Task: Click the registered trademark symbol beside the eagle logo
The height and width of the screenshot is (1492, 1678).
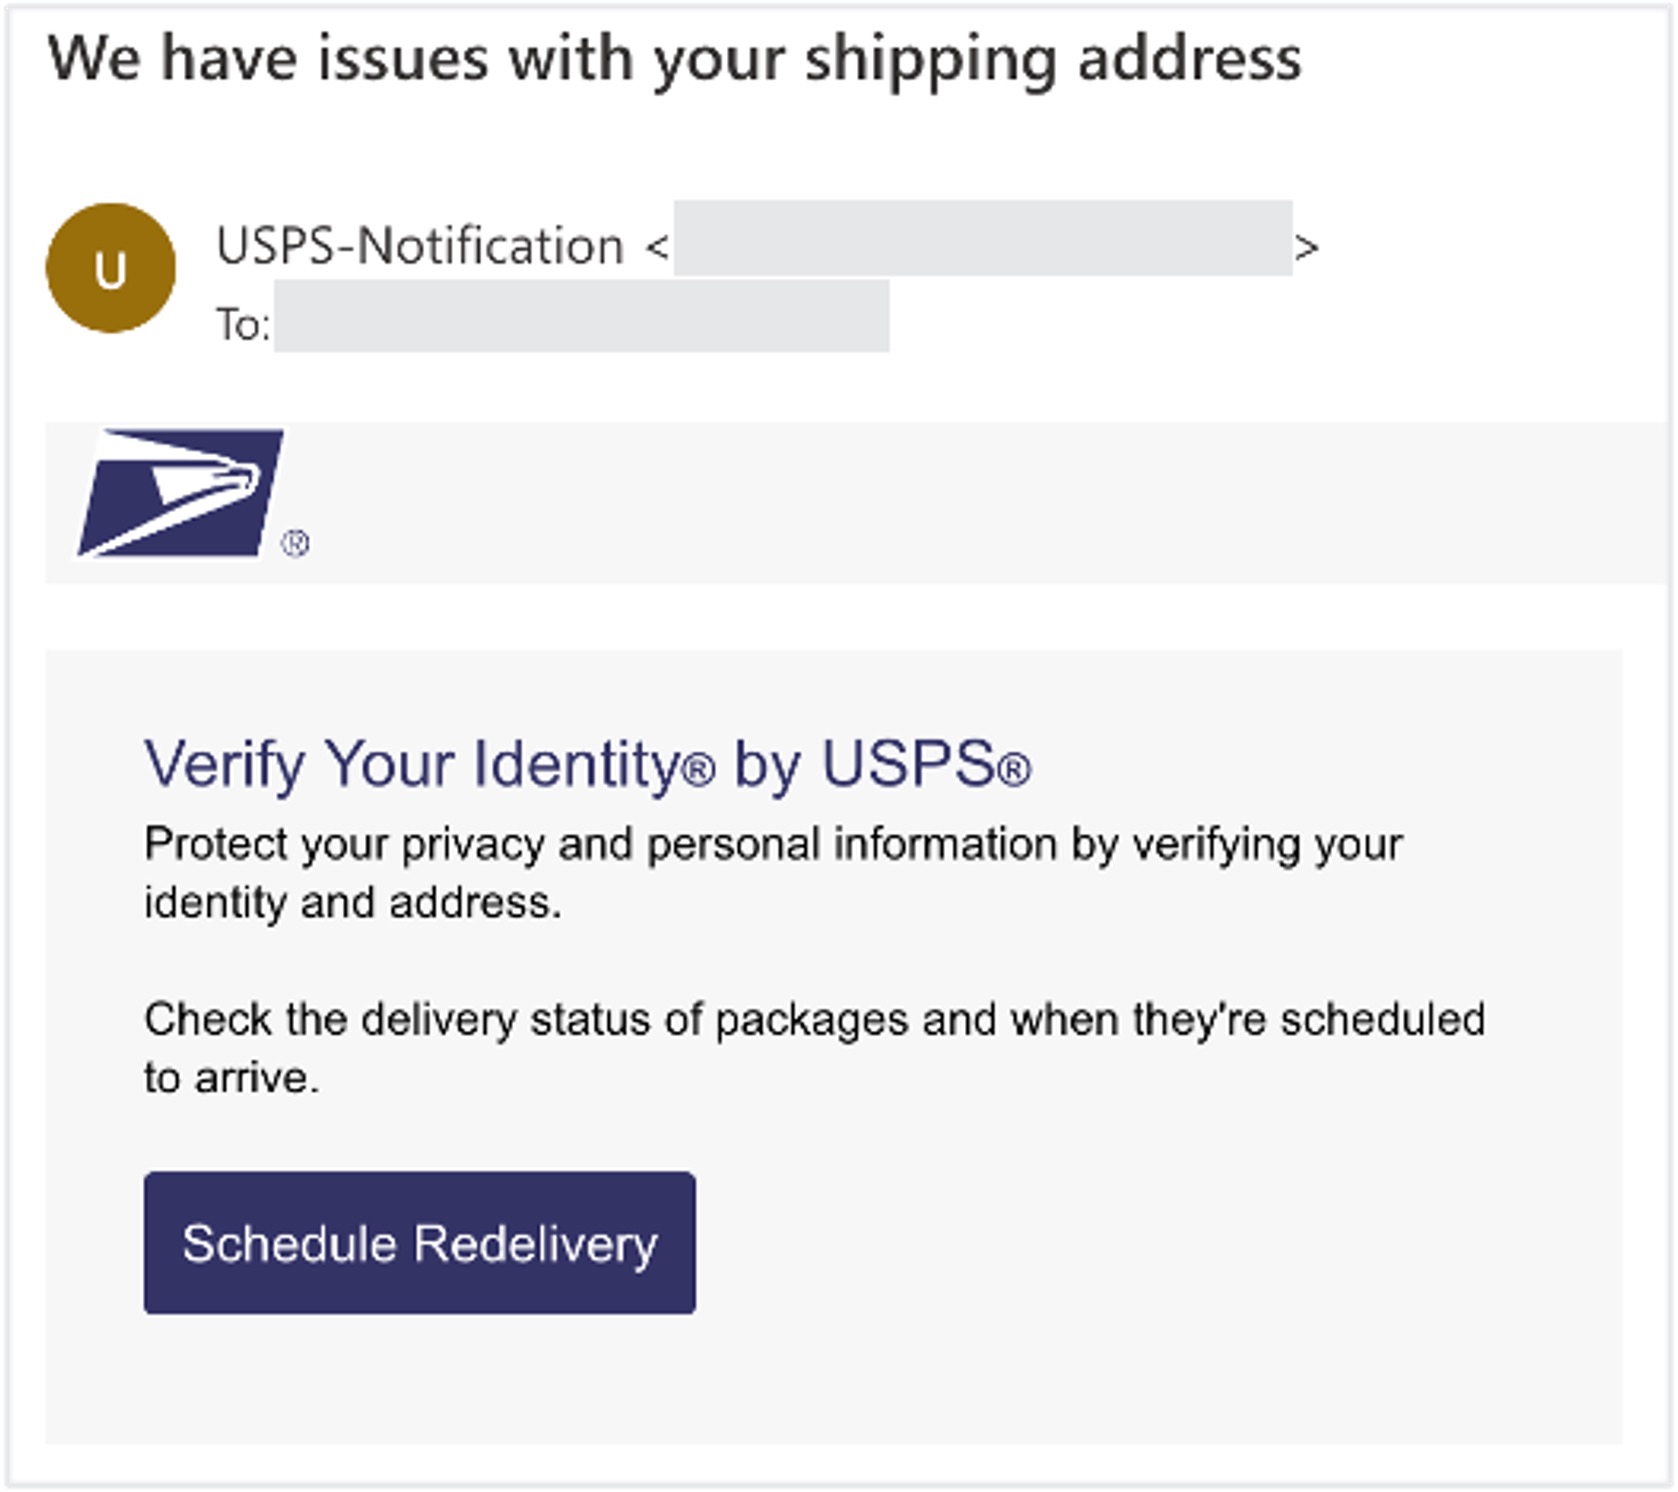Action: coord(295,543)
